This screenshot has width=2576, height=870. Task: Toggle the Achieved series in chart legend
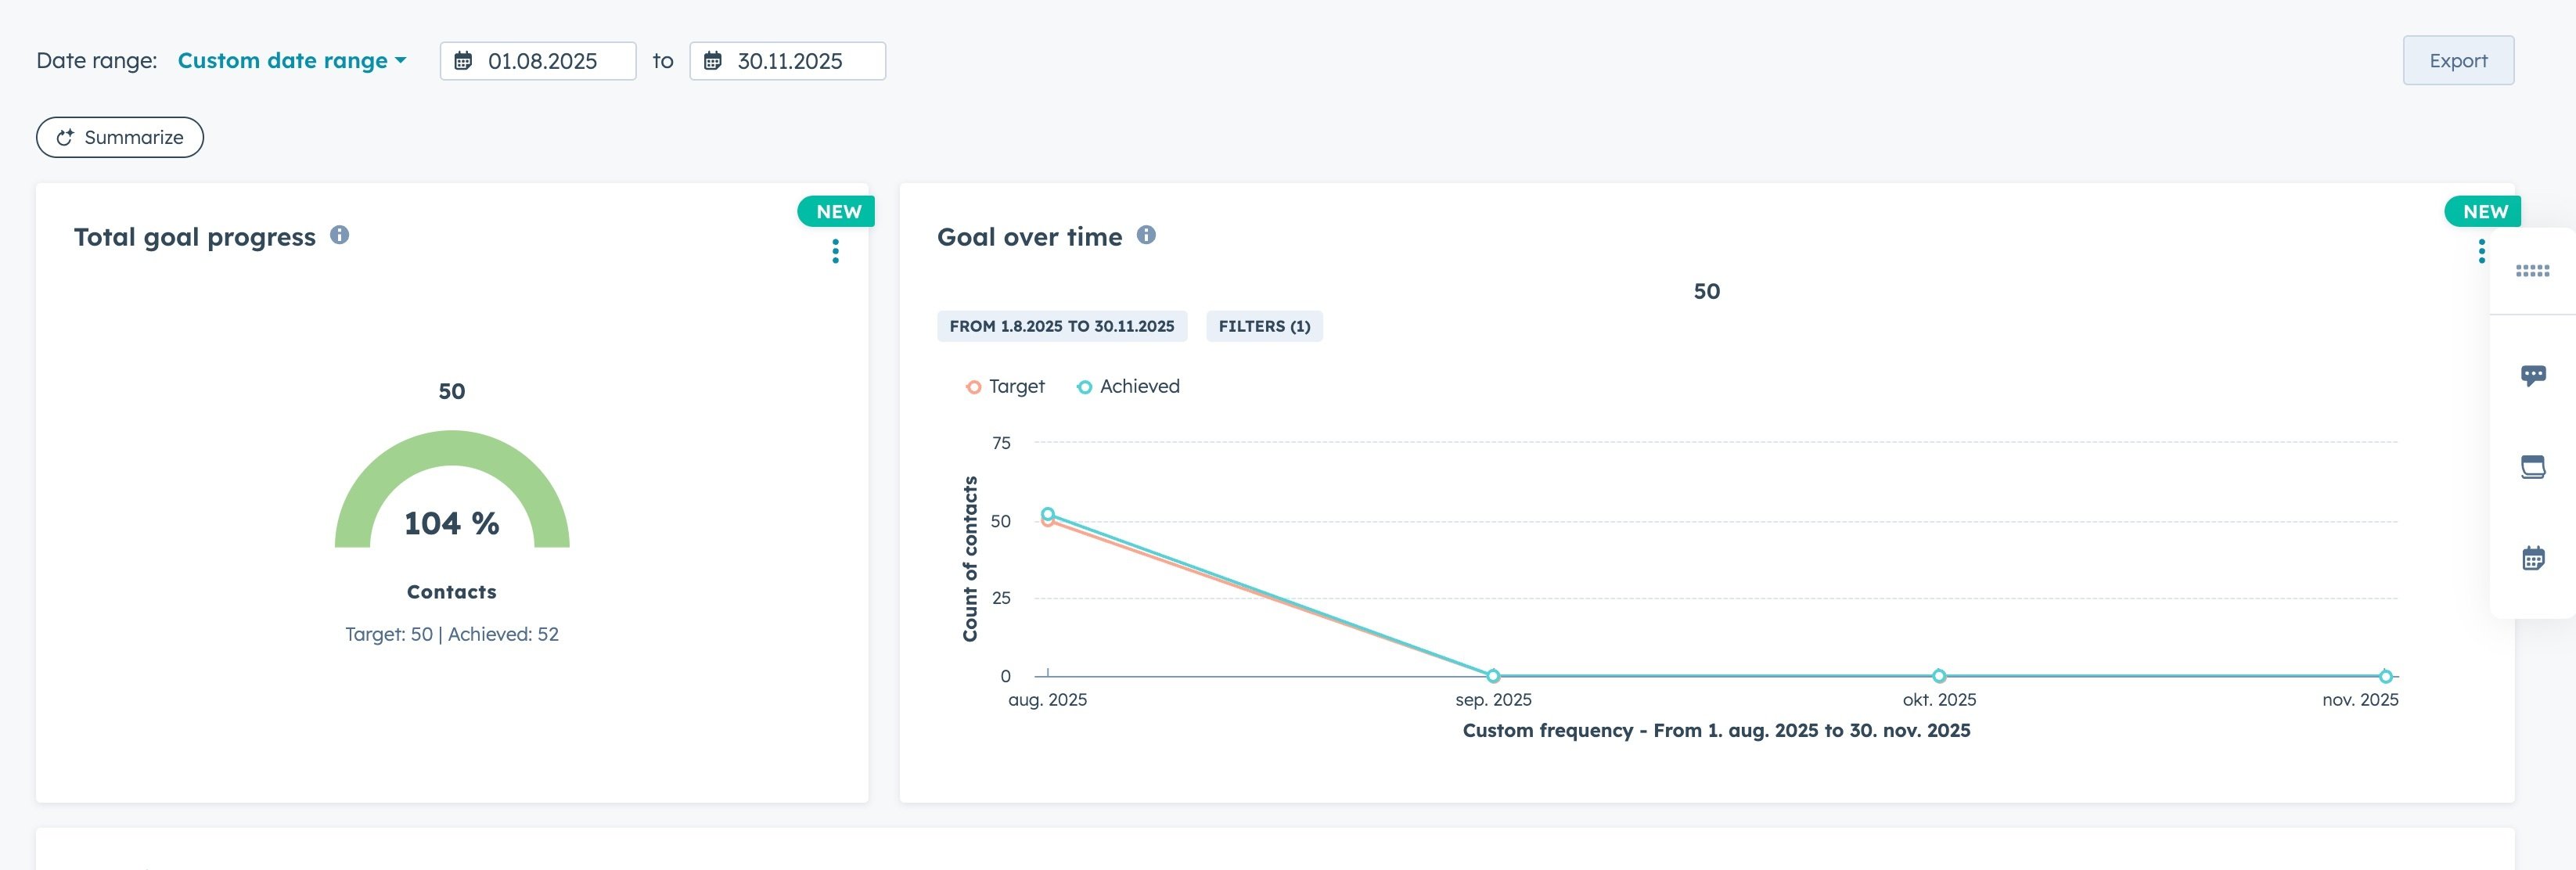click(1128, 387)
